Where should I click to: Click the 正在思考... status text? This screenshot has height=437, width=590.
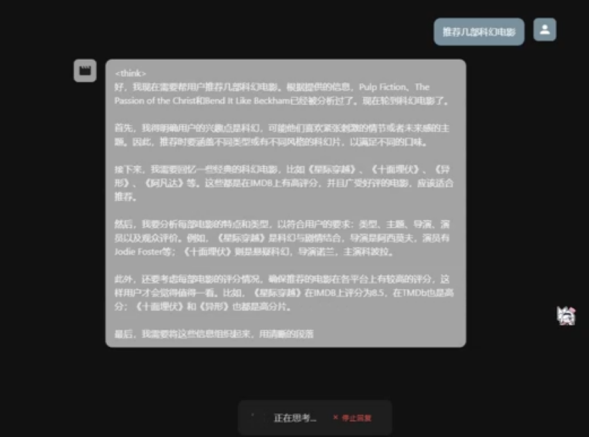coord(295,418)
